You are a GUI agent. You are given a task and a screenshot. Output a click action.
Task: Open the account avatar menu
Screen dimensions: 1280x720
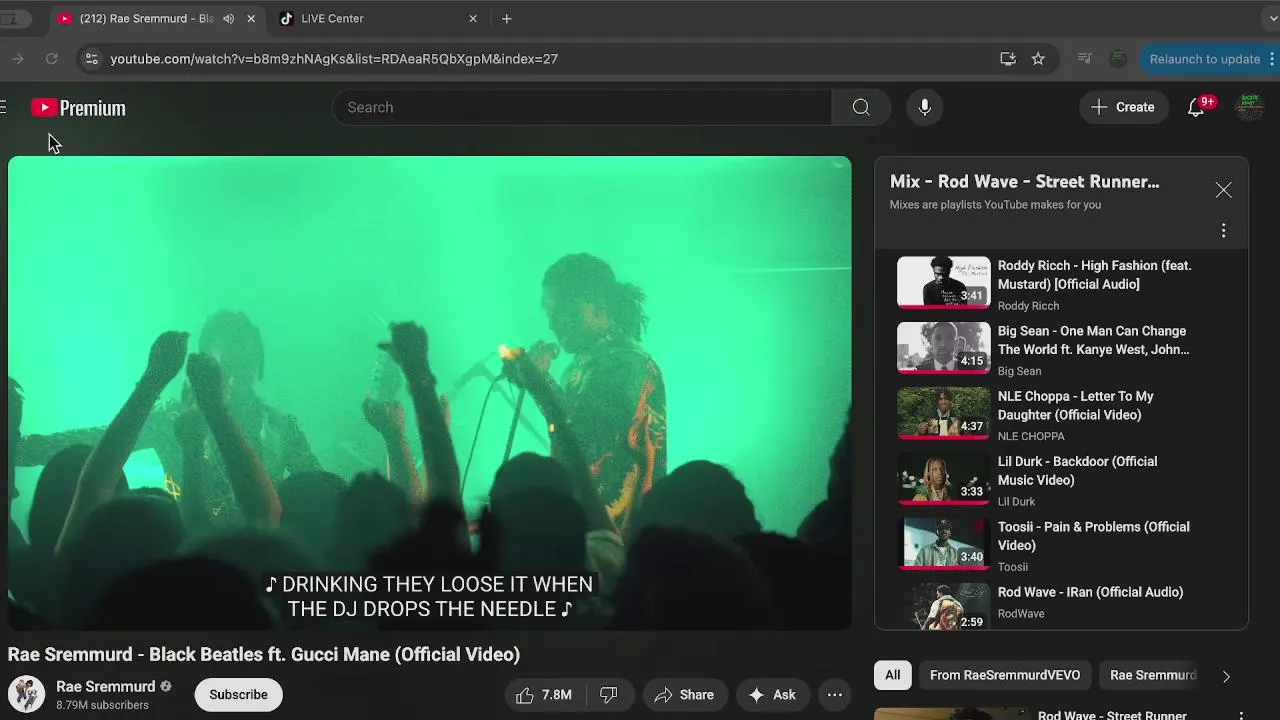click(x=1249, y=107)
